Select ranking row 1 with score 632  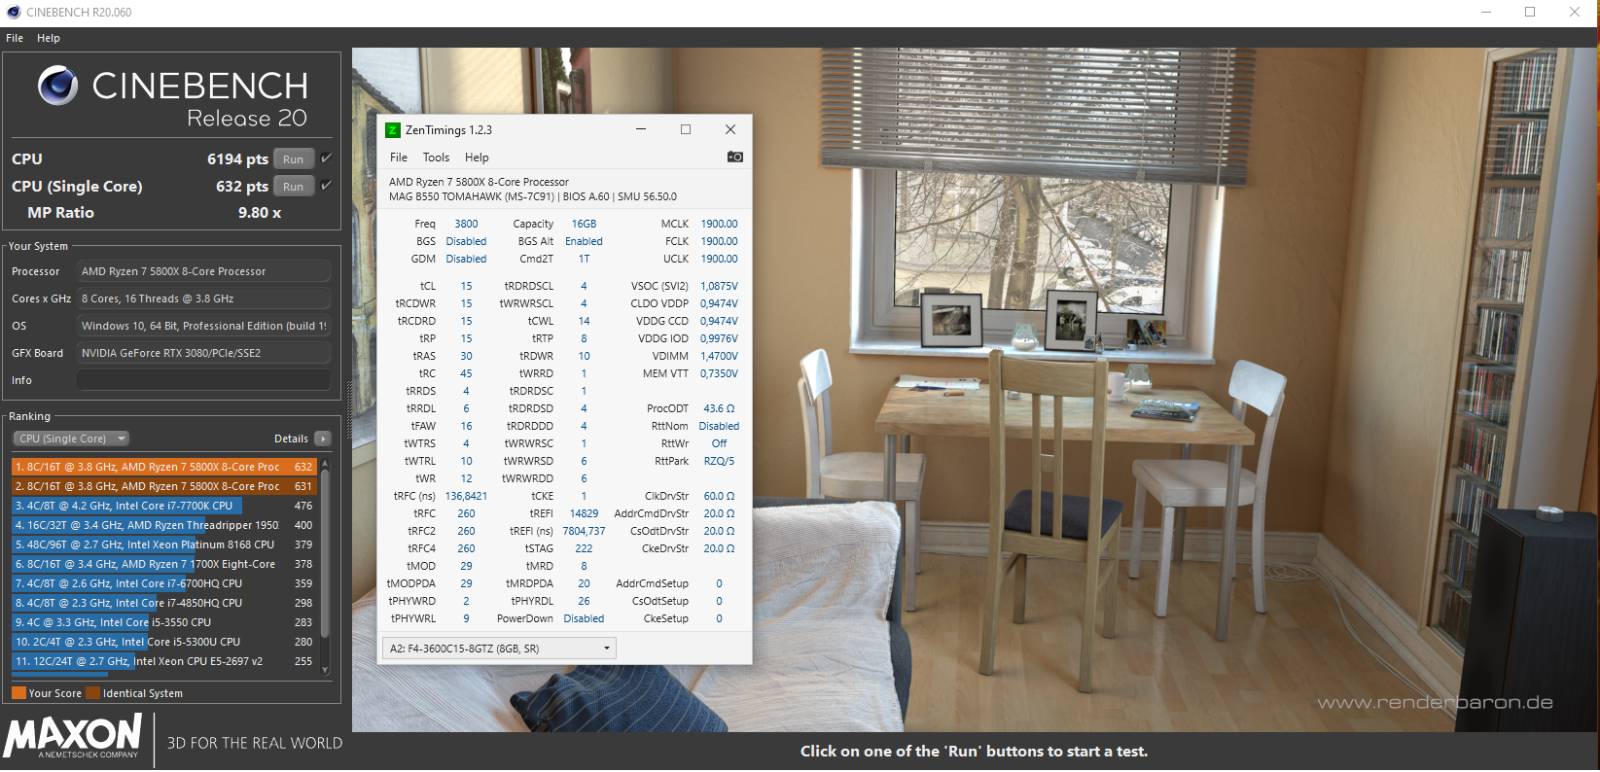pyautogui.click(x=164, y=467)
